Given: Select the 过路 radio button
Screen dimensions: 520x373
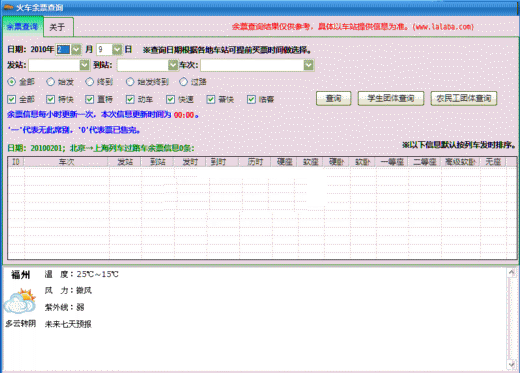Looking at the screenshot, I should [183, 82].
